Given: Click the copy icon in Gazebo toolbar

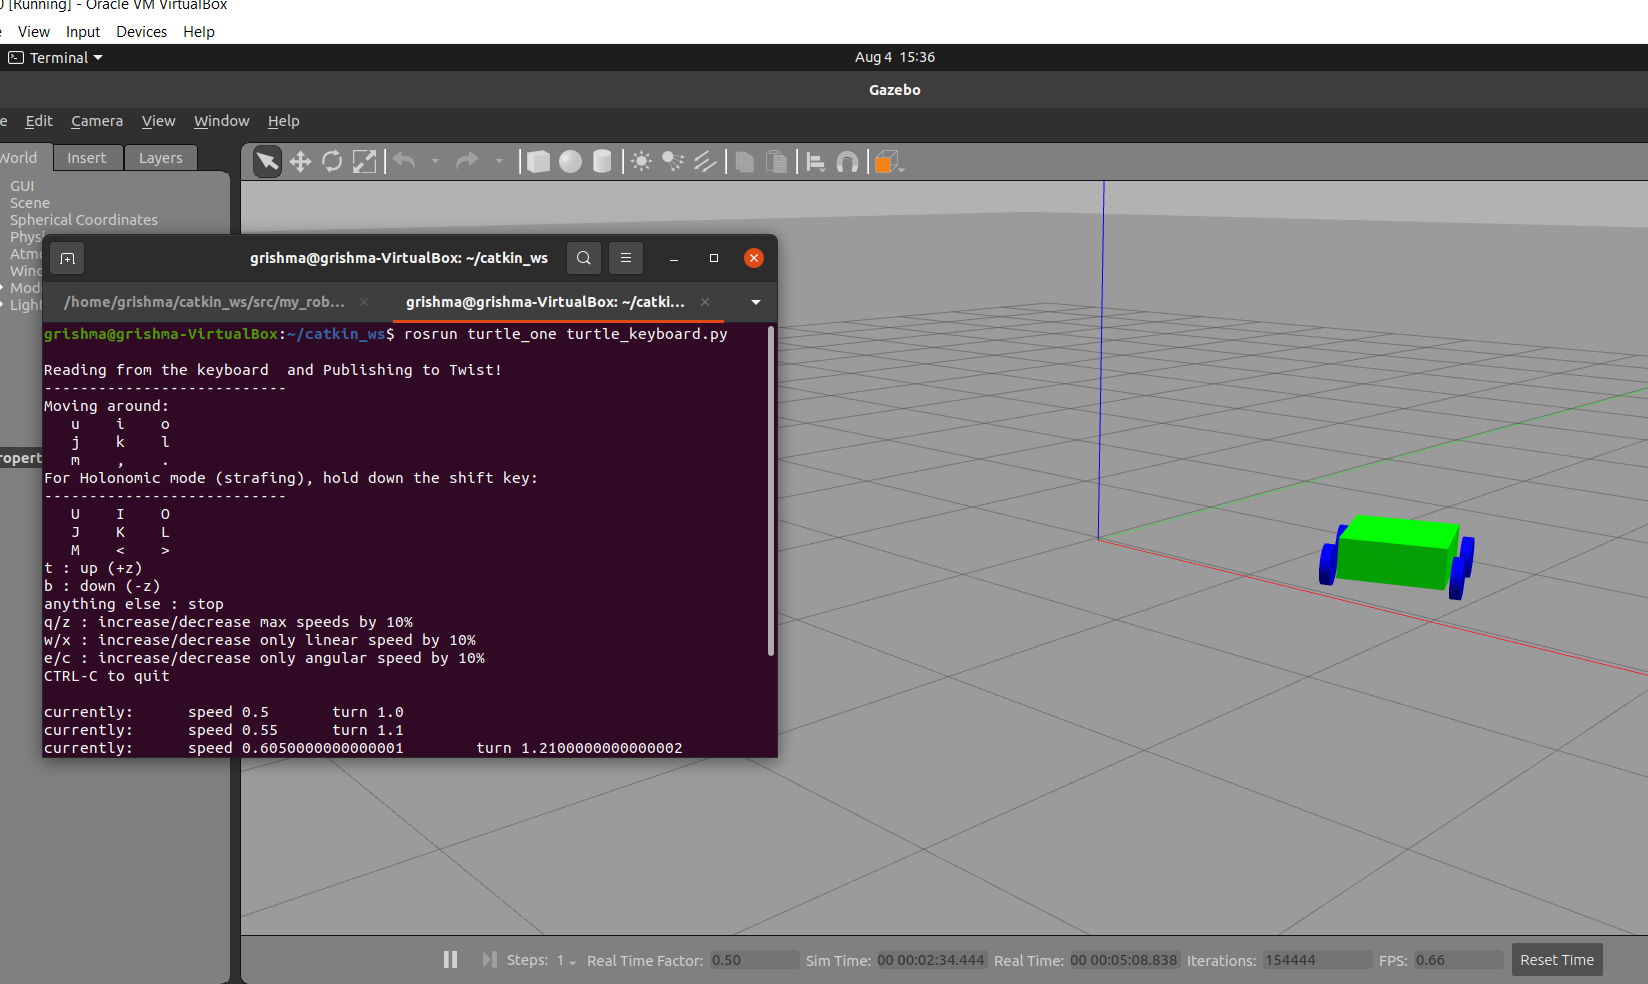Looking at the screenshot, I should (x=744, y=161).
